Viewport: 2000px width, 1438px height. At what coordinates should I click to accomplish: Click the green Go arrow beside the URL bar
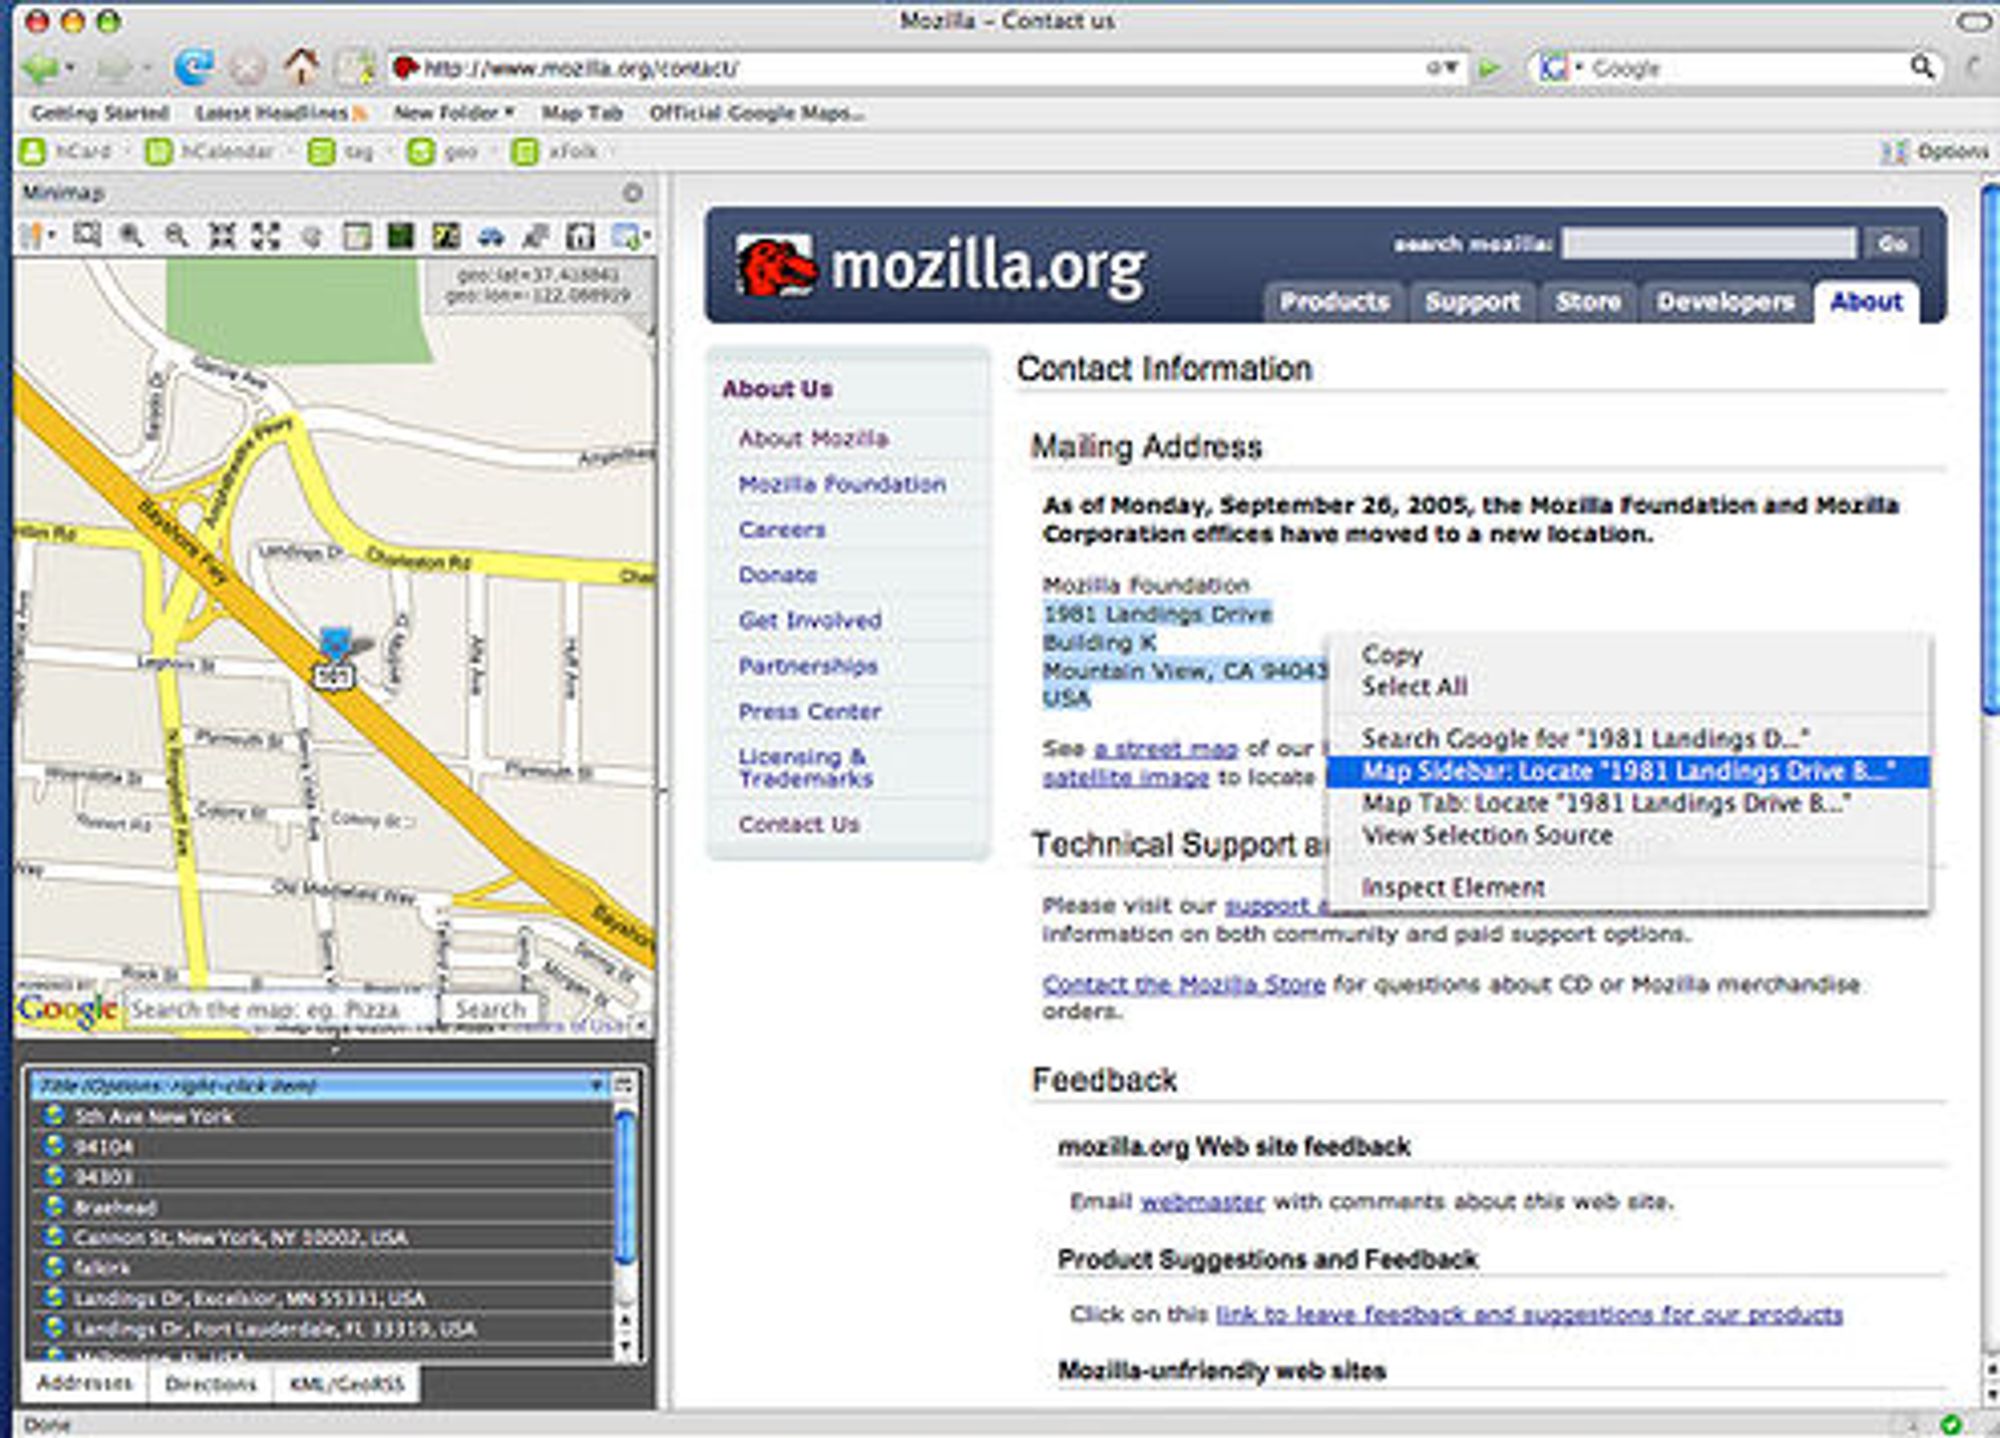click(1490, 68)
